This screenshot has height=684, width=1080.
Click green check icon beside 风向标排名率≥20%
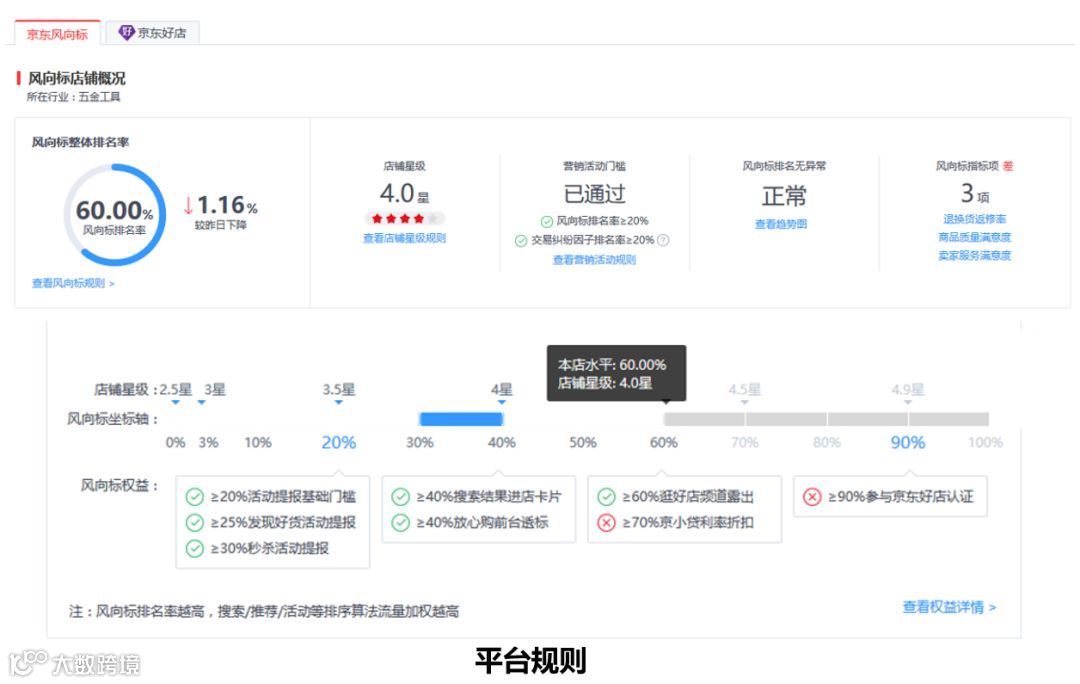pos(546,221)
